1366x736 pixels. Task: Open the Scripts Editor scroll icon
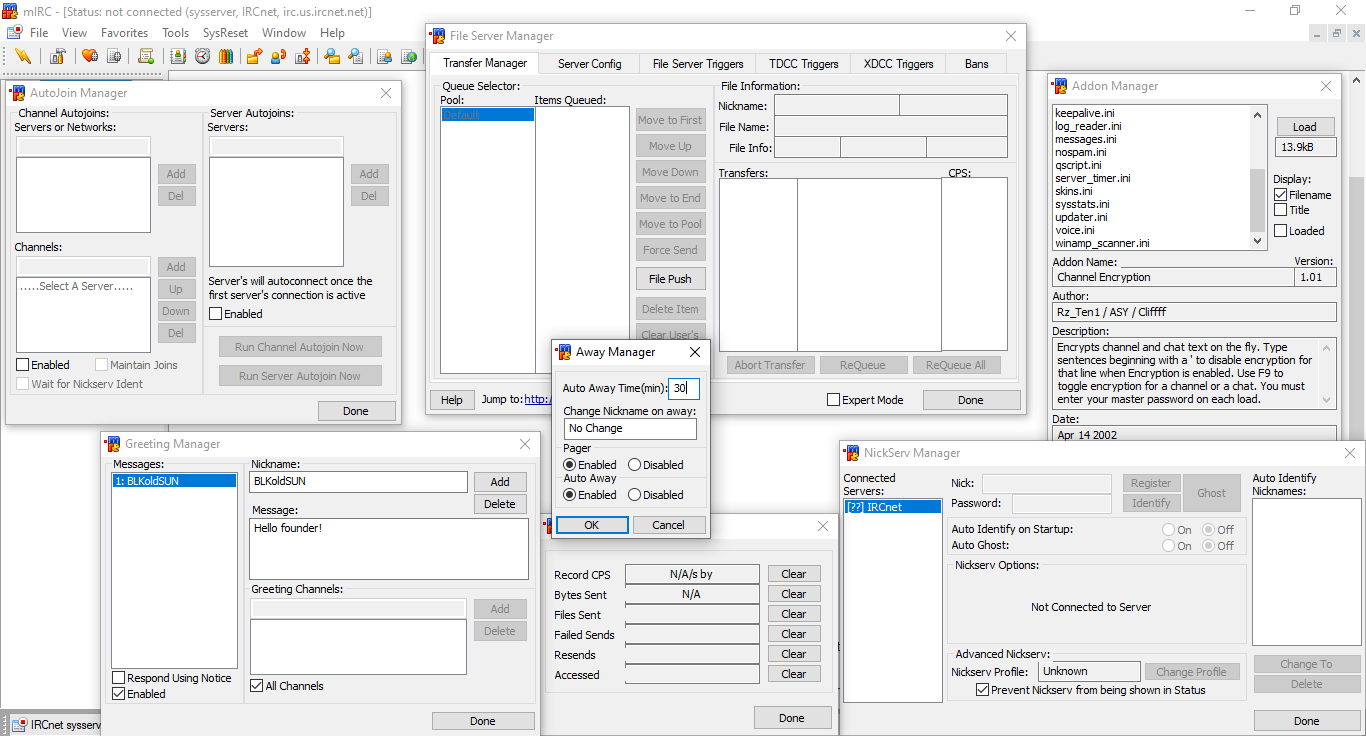coord(146,56)
